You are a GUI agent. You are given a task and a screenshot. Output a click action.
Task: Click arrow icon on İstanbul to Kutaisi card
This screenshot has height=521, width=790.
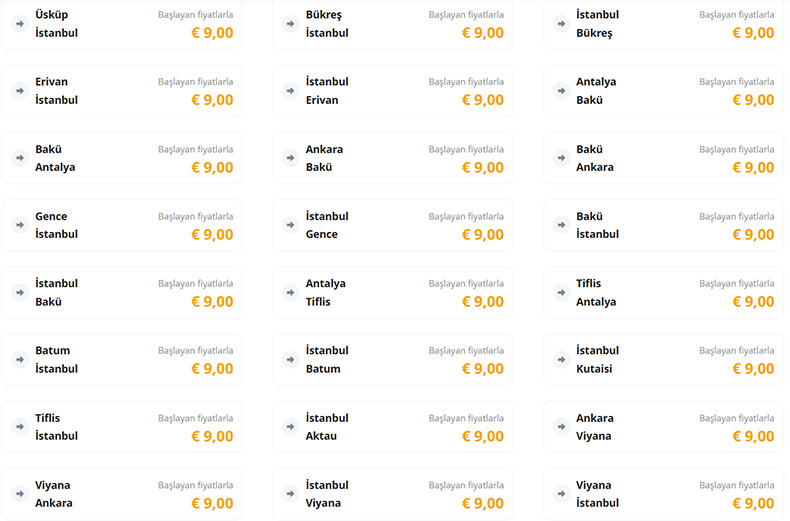pyautogui.click(x=560, y=359)
